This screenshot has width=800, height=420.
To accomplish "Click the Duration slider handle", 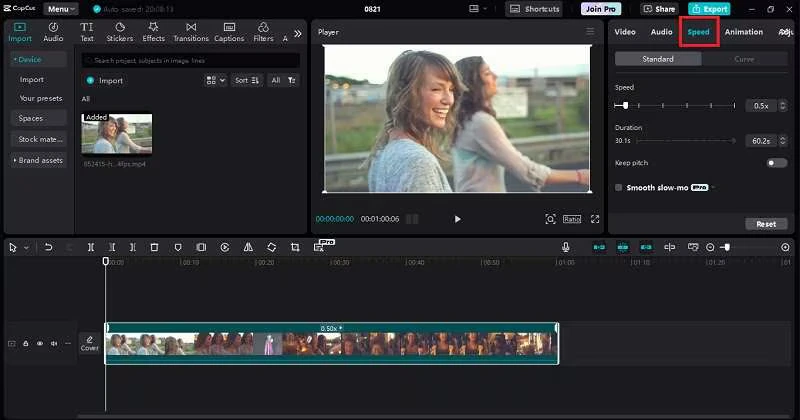I will point(734,141).
